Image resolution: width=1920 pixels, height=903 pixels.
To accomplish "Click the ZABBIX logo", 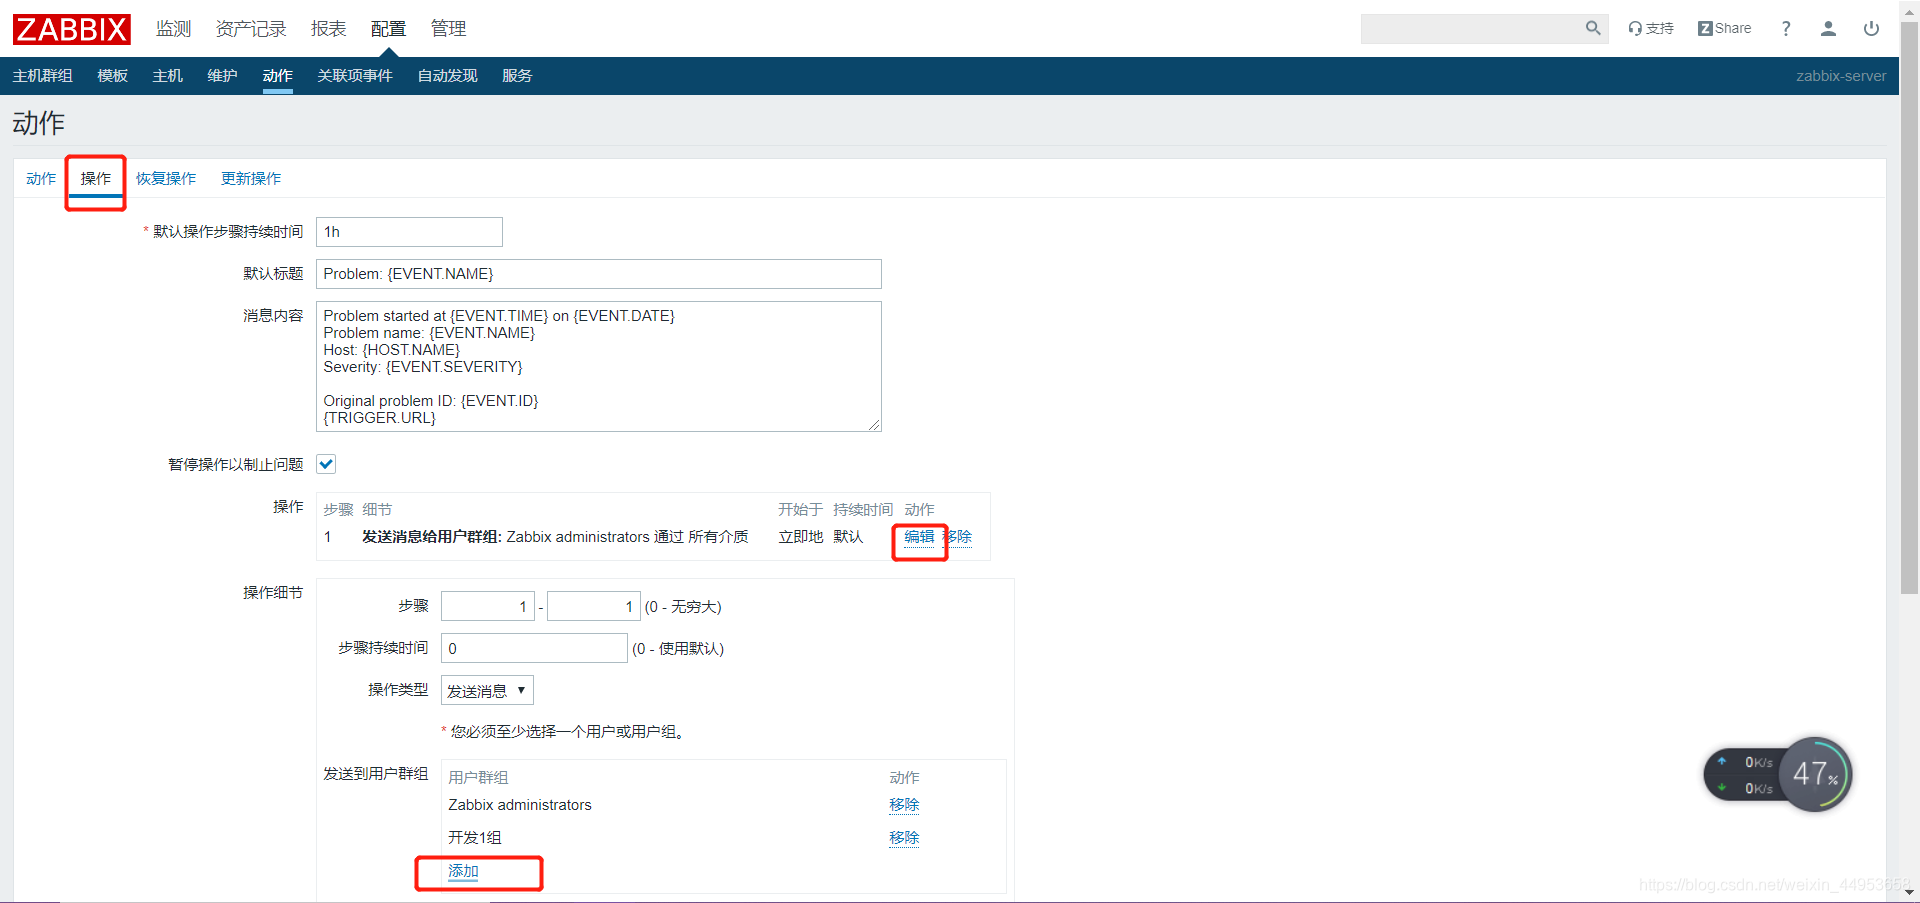I will 72,29.
